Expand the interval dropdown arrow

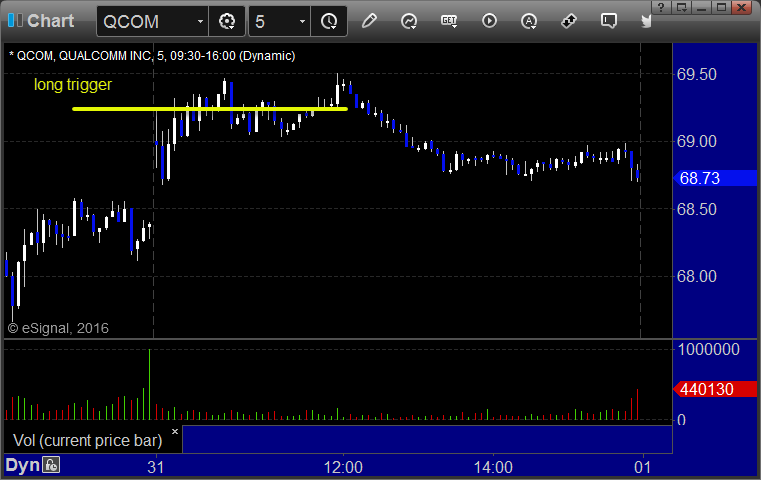click(302, 21)
